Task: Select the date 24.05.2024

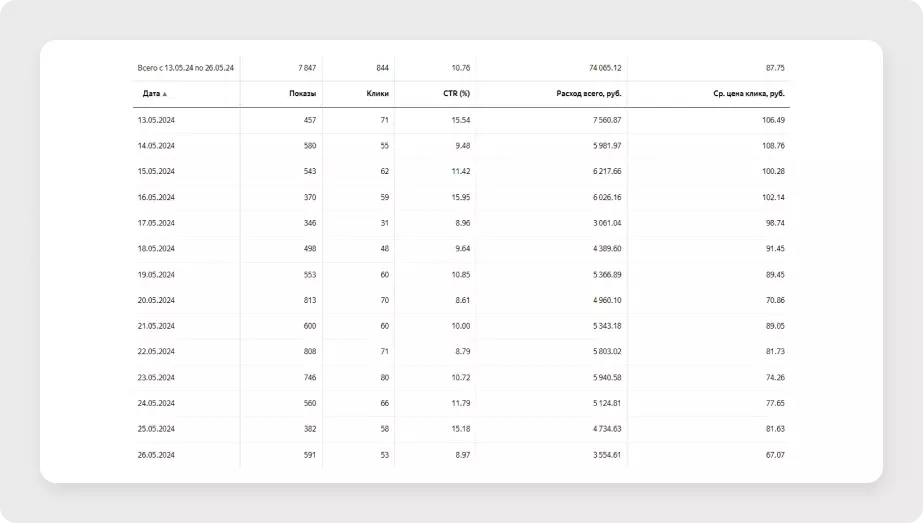Action: tap(156, 403)
